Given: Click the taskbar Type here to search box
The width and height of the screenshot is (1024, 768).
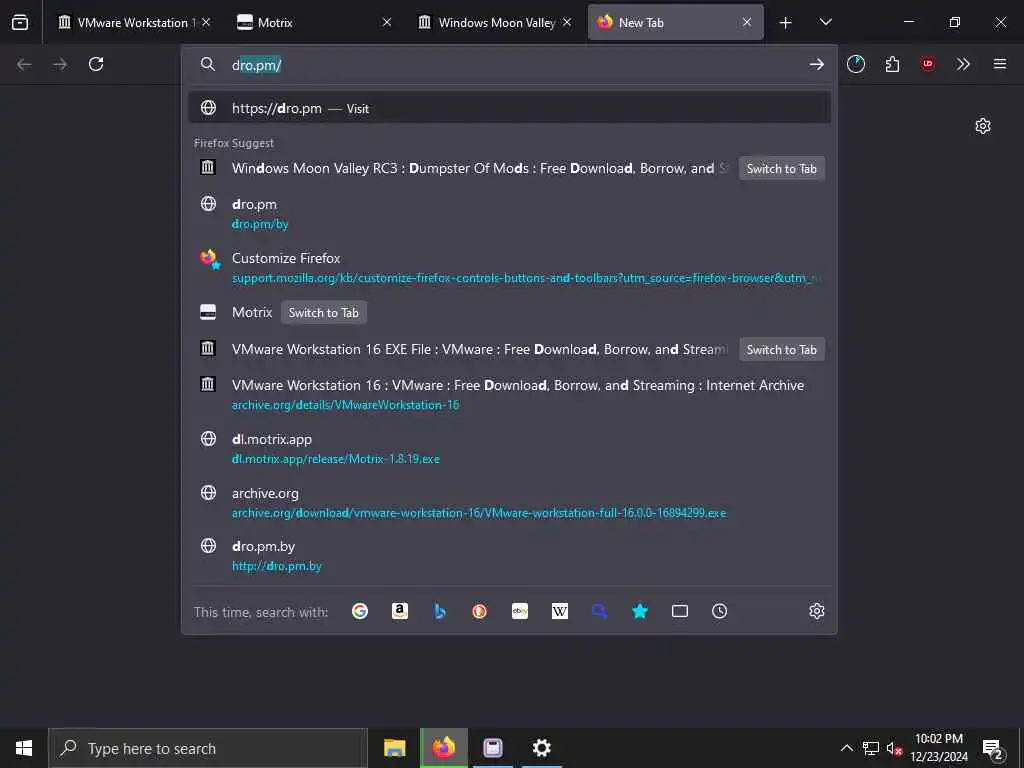Looking at the screenshot, I should pyautogui.click(x=208, y=748).
